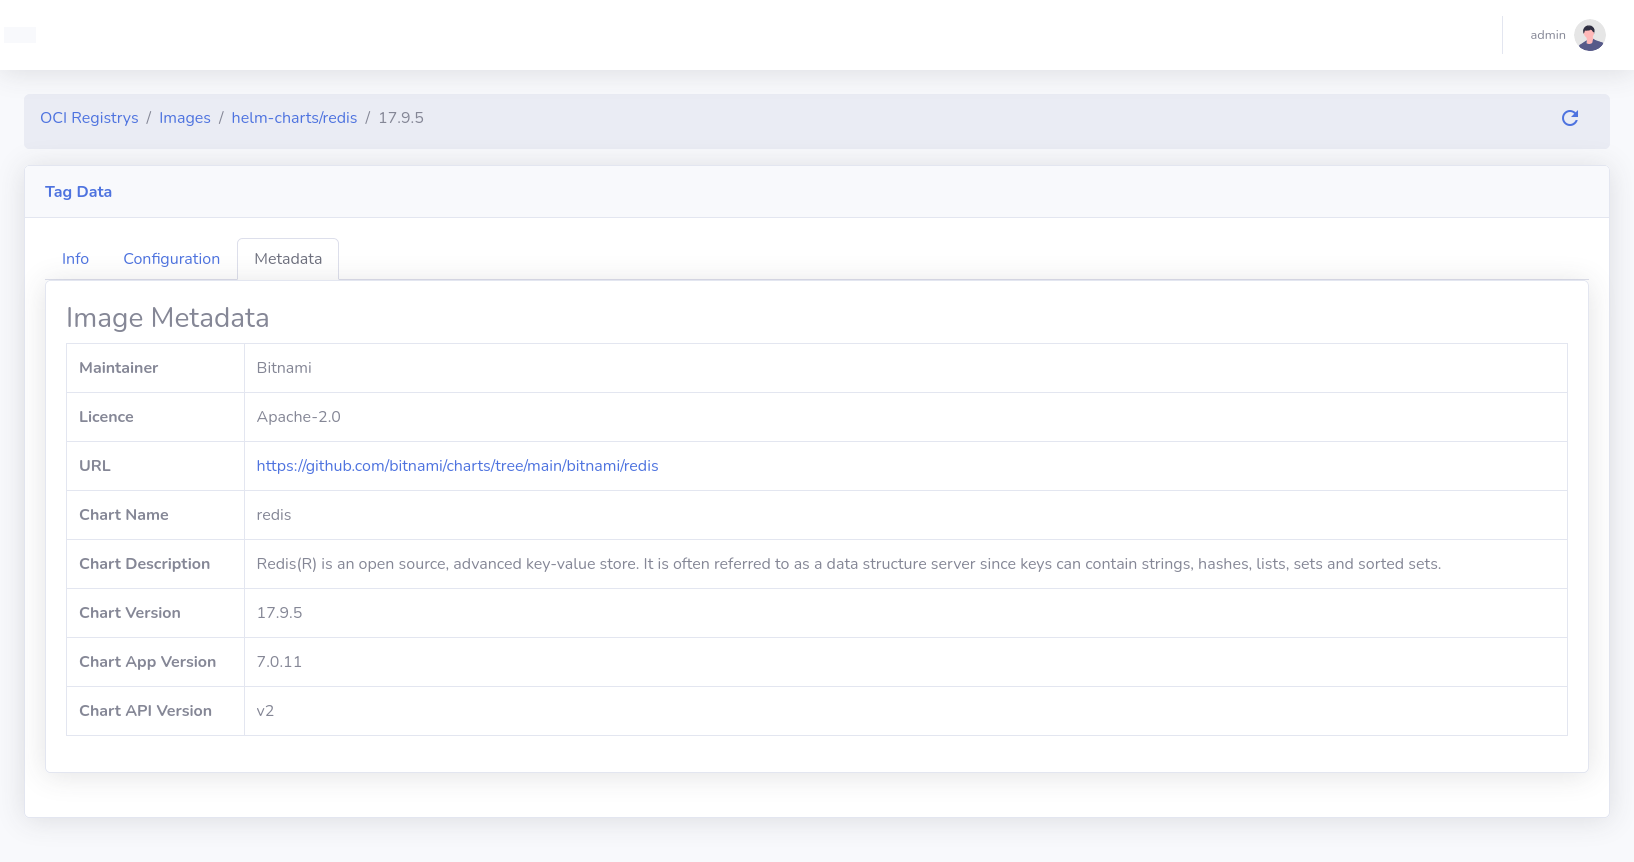Viewport: 1634px width, 862px height.
Task: Open the admin user avatar
Action: (1589, 35)
